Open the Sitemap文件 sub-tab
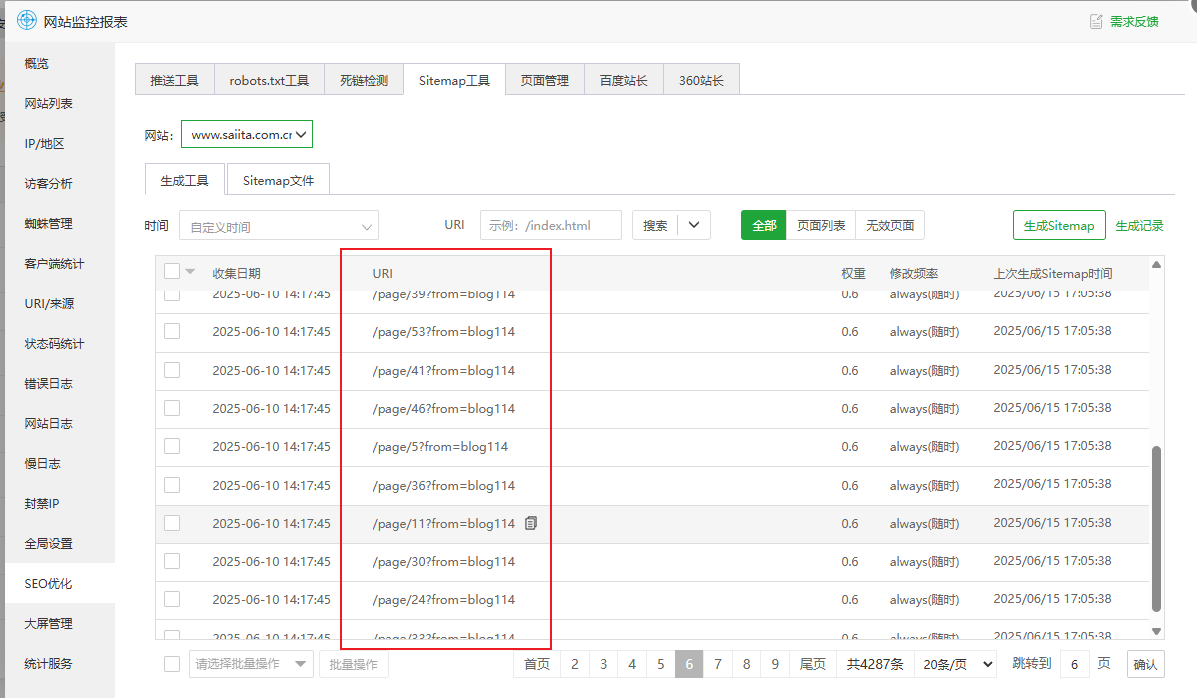Screen dimensions: 1197x698 [278, 180]
